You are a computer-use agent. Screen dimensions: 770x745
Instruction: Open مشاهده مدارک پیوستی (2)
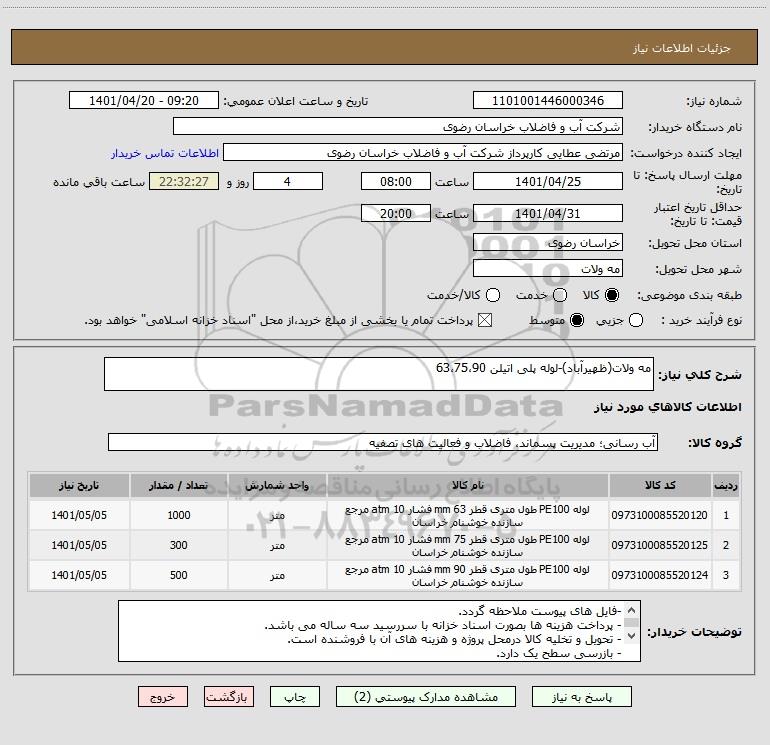click(426, 697)
